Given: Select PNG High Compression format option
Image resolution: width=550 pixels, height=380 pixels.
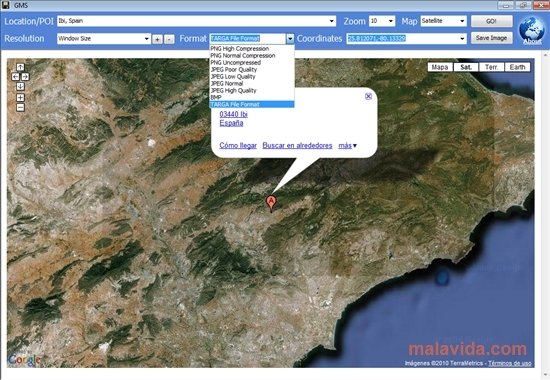Looking at the screenshot, I should tap(251, 48).
